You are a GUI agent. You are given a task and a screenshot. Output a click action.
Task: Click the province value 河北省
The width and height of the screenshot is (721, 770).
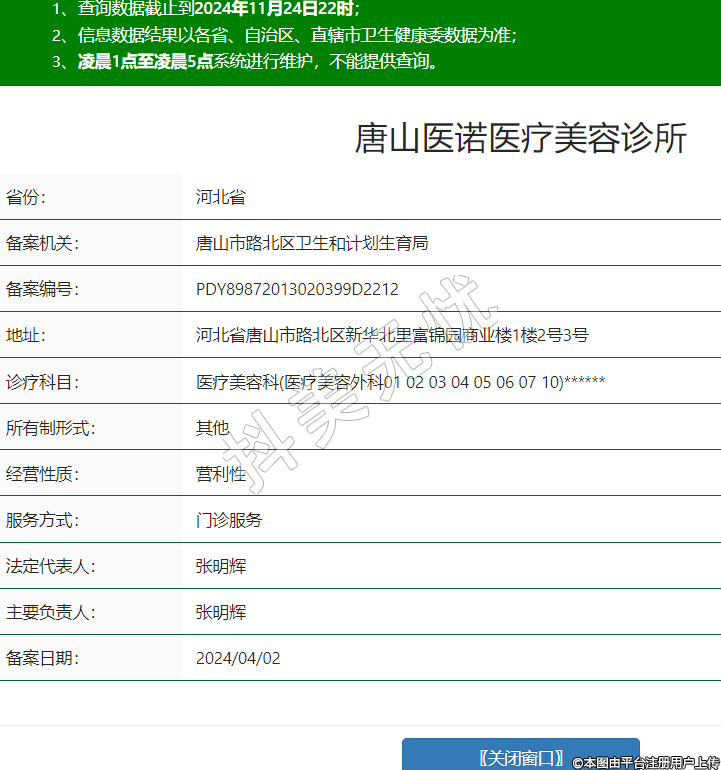coord(221,197)
